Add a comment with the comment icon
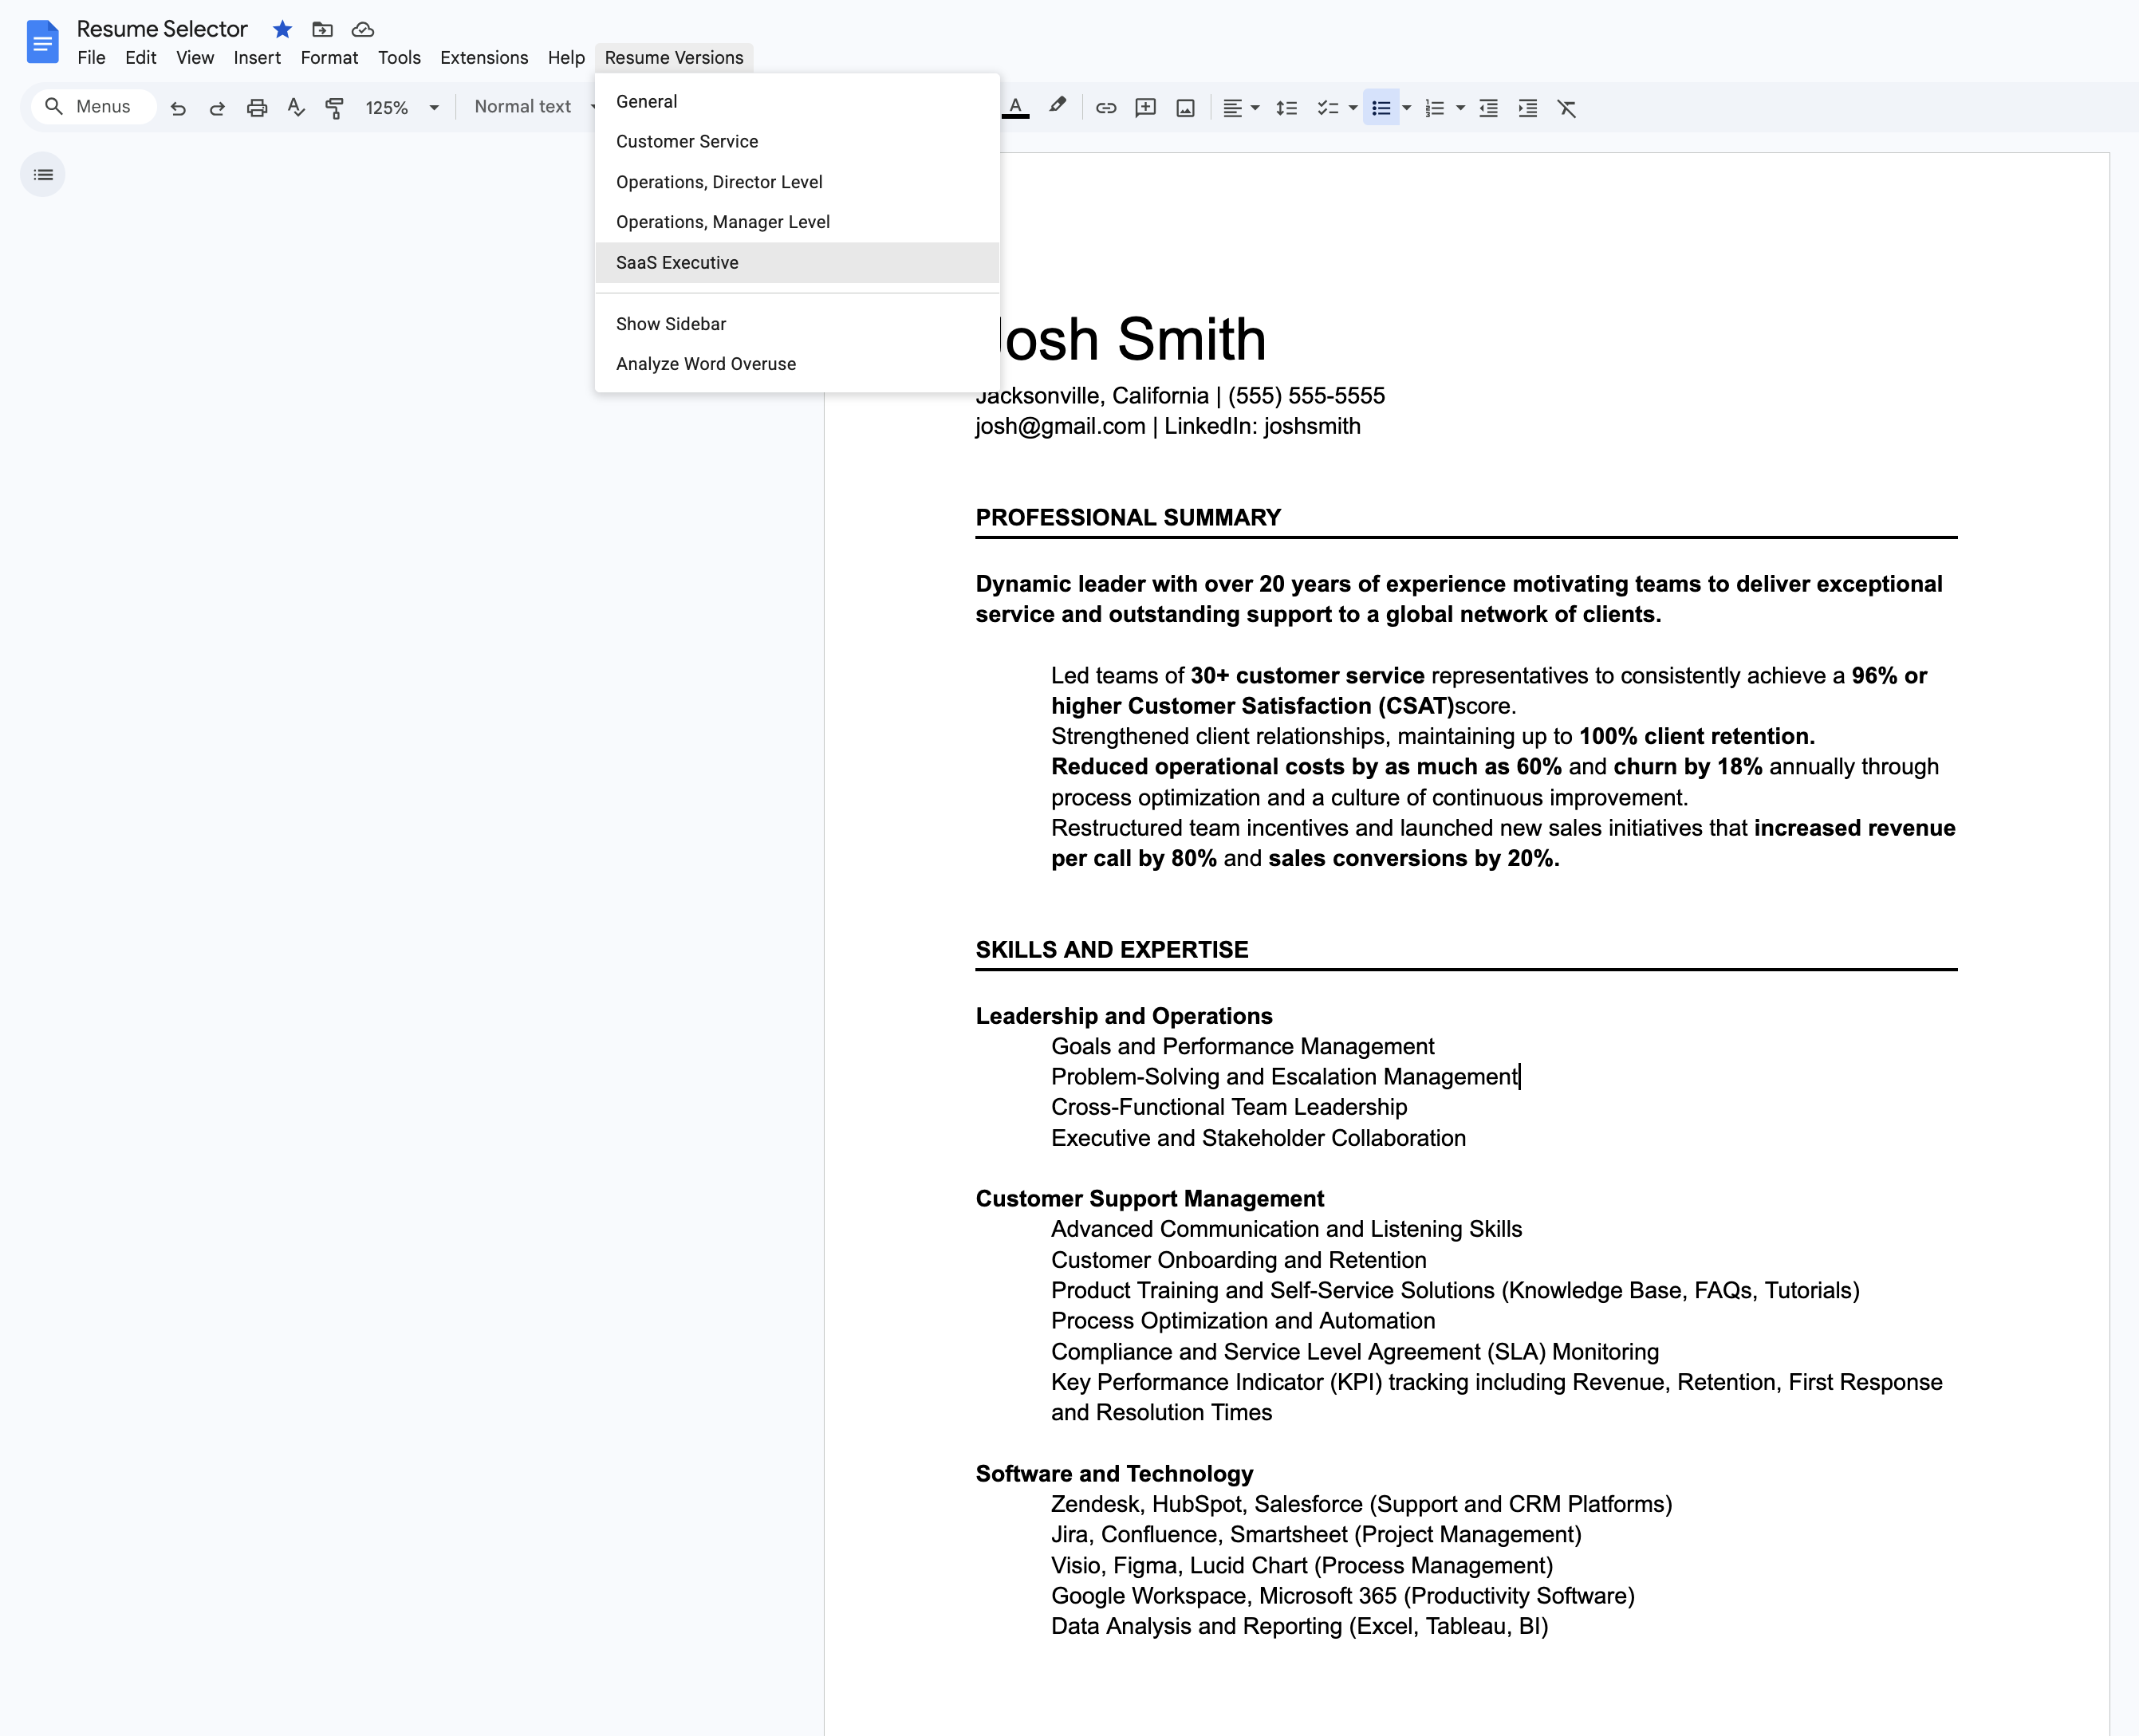 pos(1146,108)
